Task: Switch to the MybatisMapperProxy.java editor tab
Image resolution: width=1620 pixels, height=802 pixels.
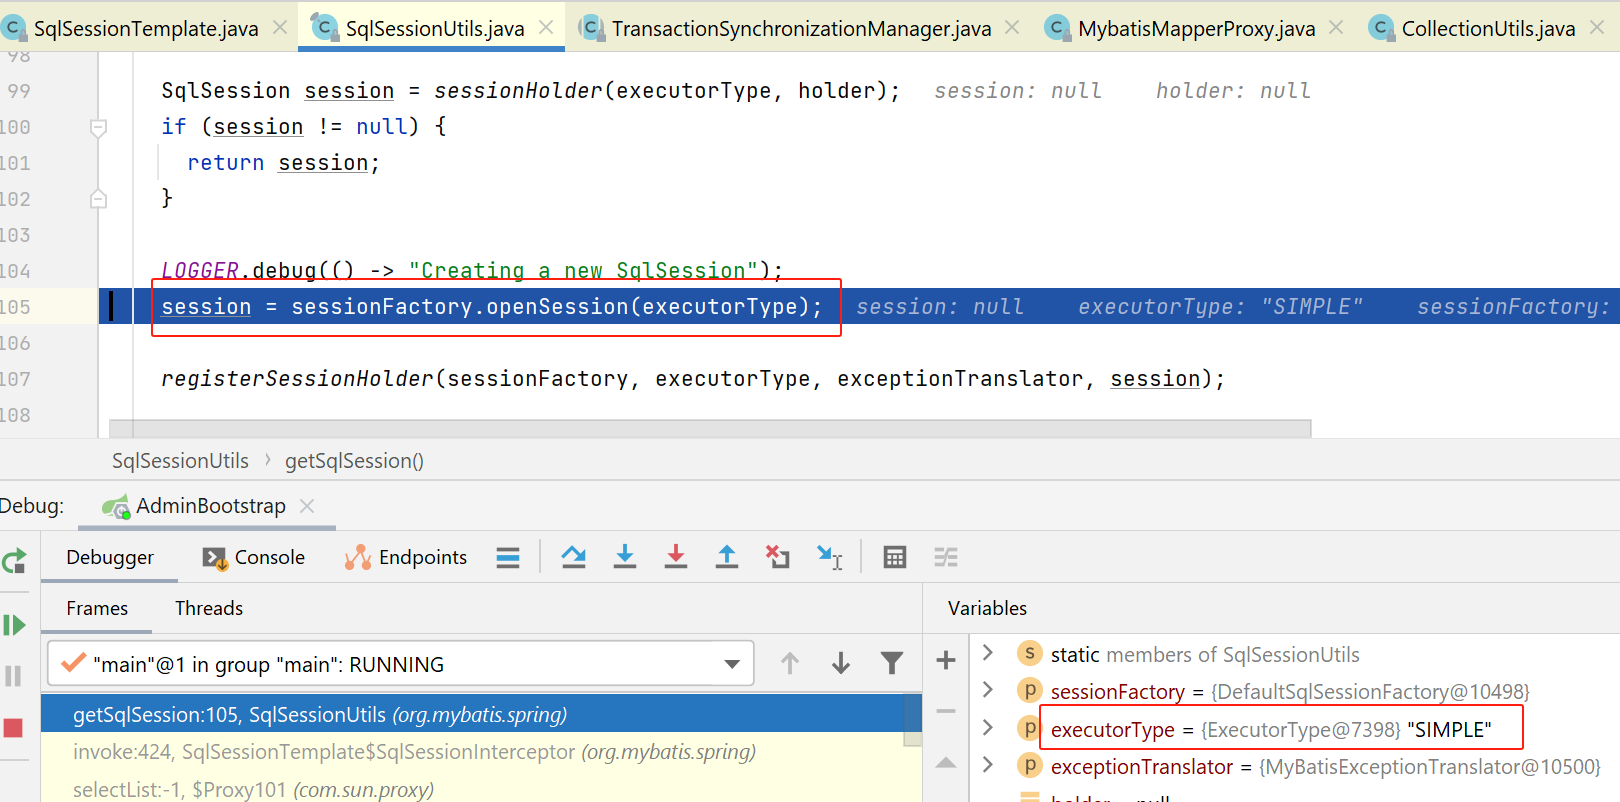Action: (1196, 29)
